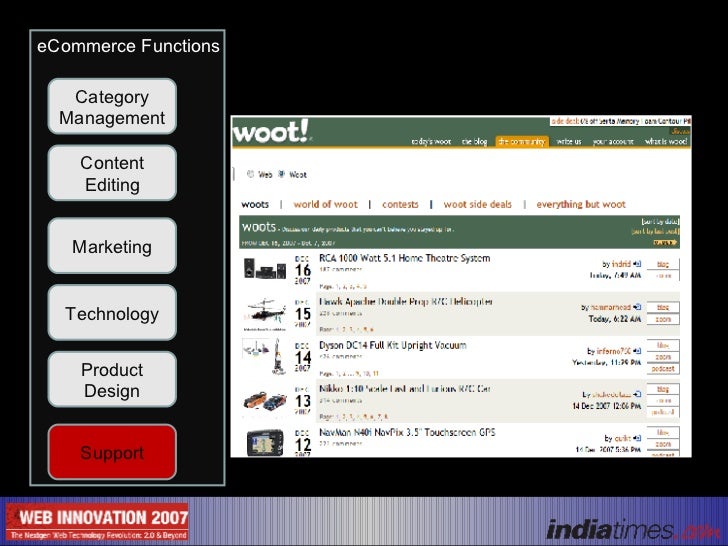The height and width of the screenshot is (546, 728).
Task: Click the last-post icon in RCA row
Action: tap(637, 264)
